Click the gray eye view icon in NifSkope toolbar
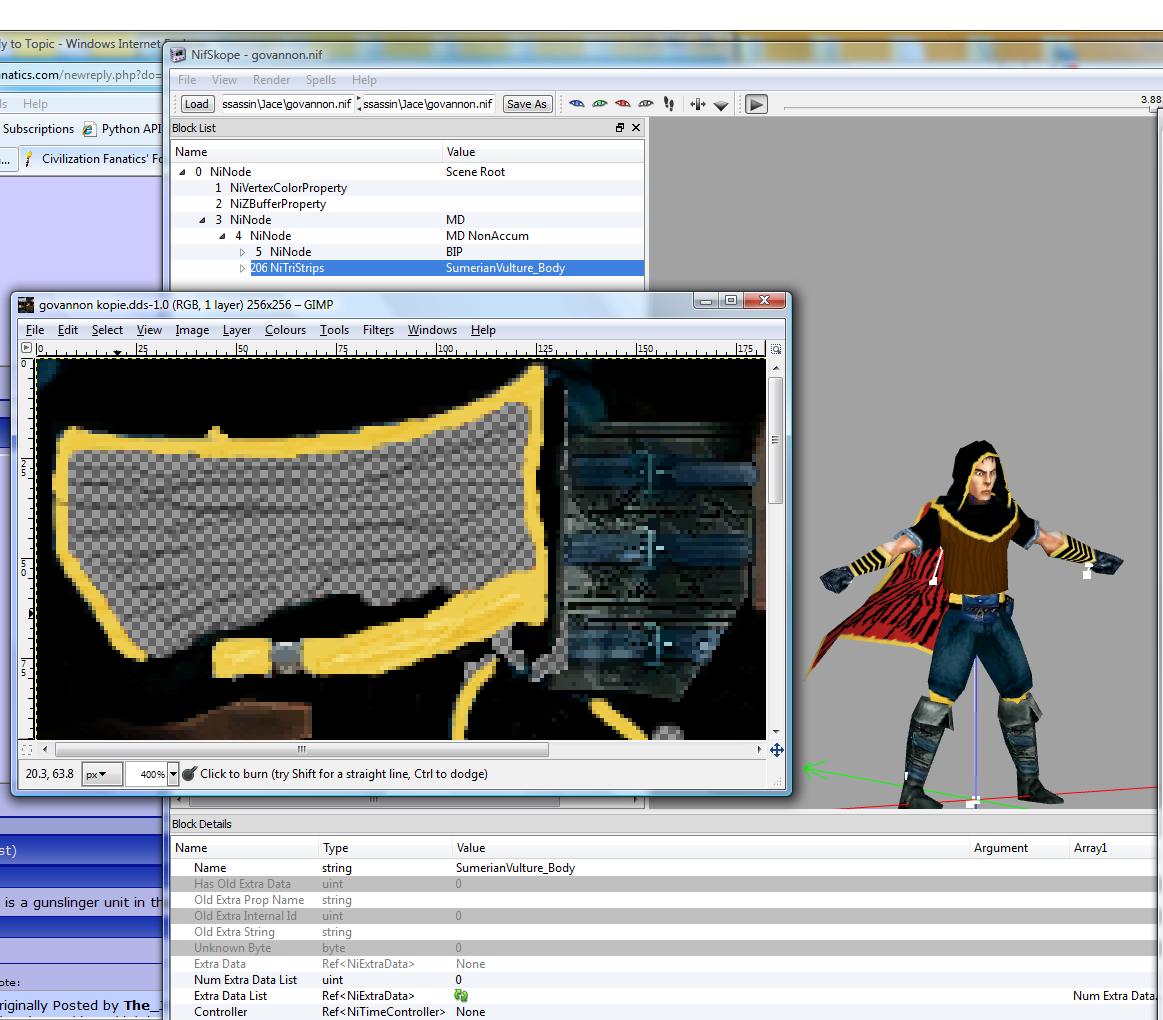 click(x=645, y=104)
